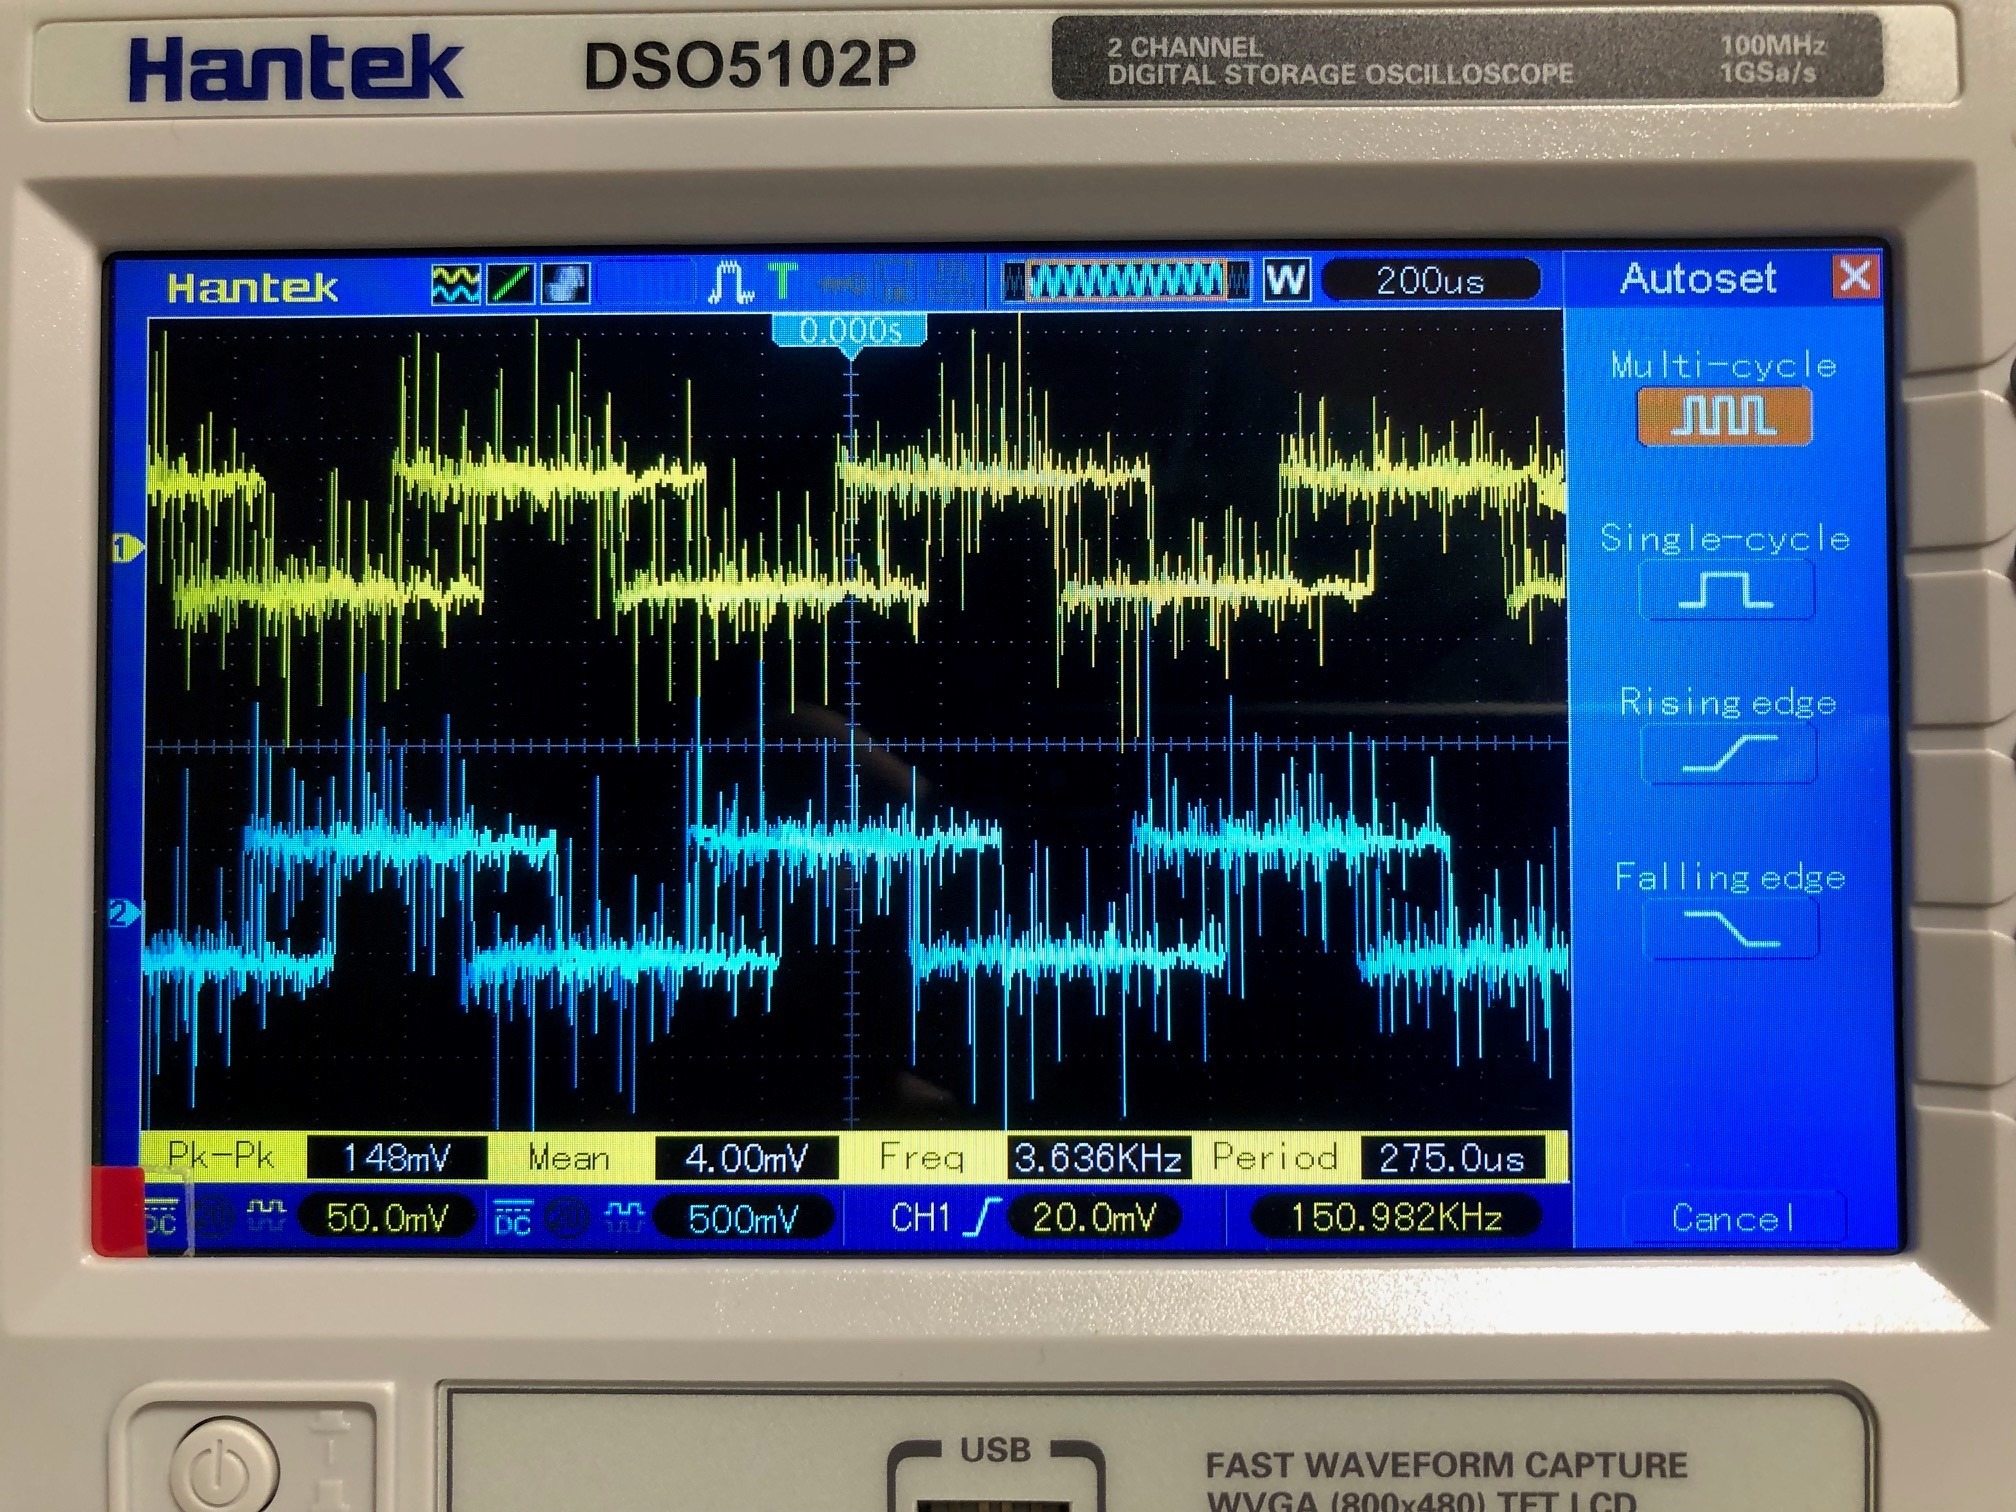Viewport: 2016px width, 1512px height.
Task: Tap the Period measurement label
Action: 1275,1158
